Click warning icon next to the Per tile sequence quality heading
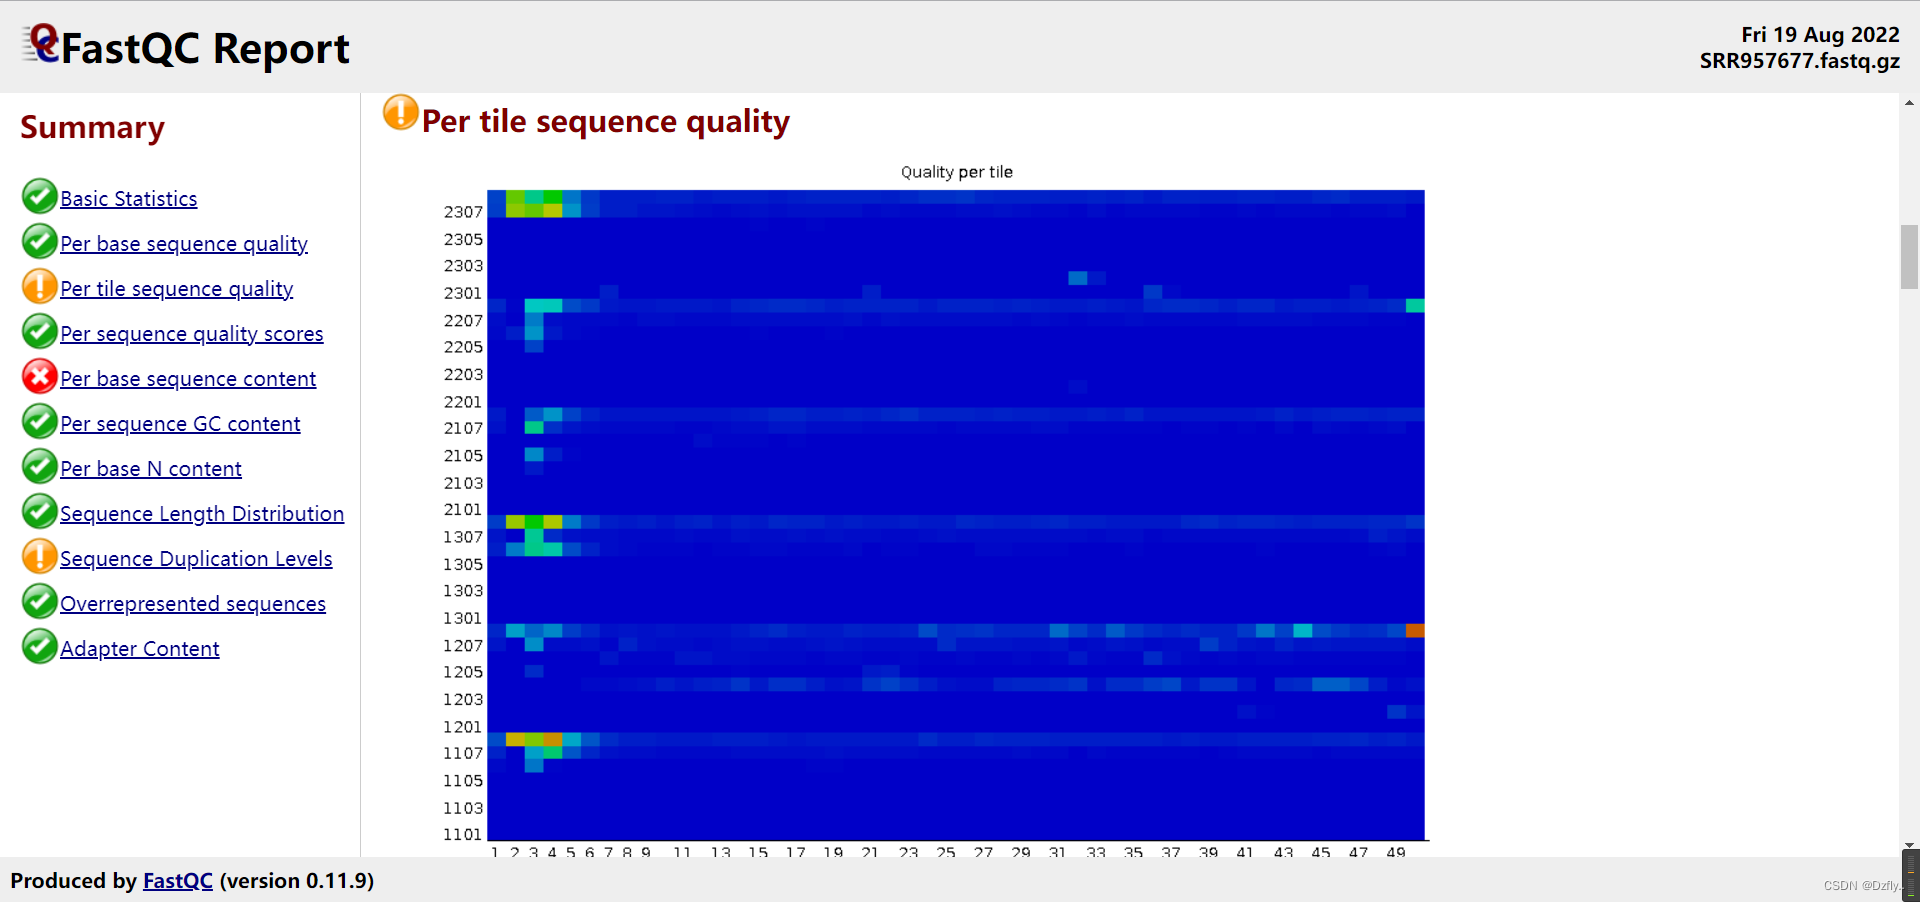Viewport: 1920px width, 902px height. pyautogui.click(x=400, y=113)
